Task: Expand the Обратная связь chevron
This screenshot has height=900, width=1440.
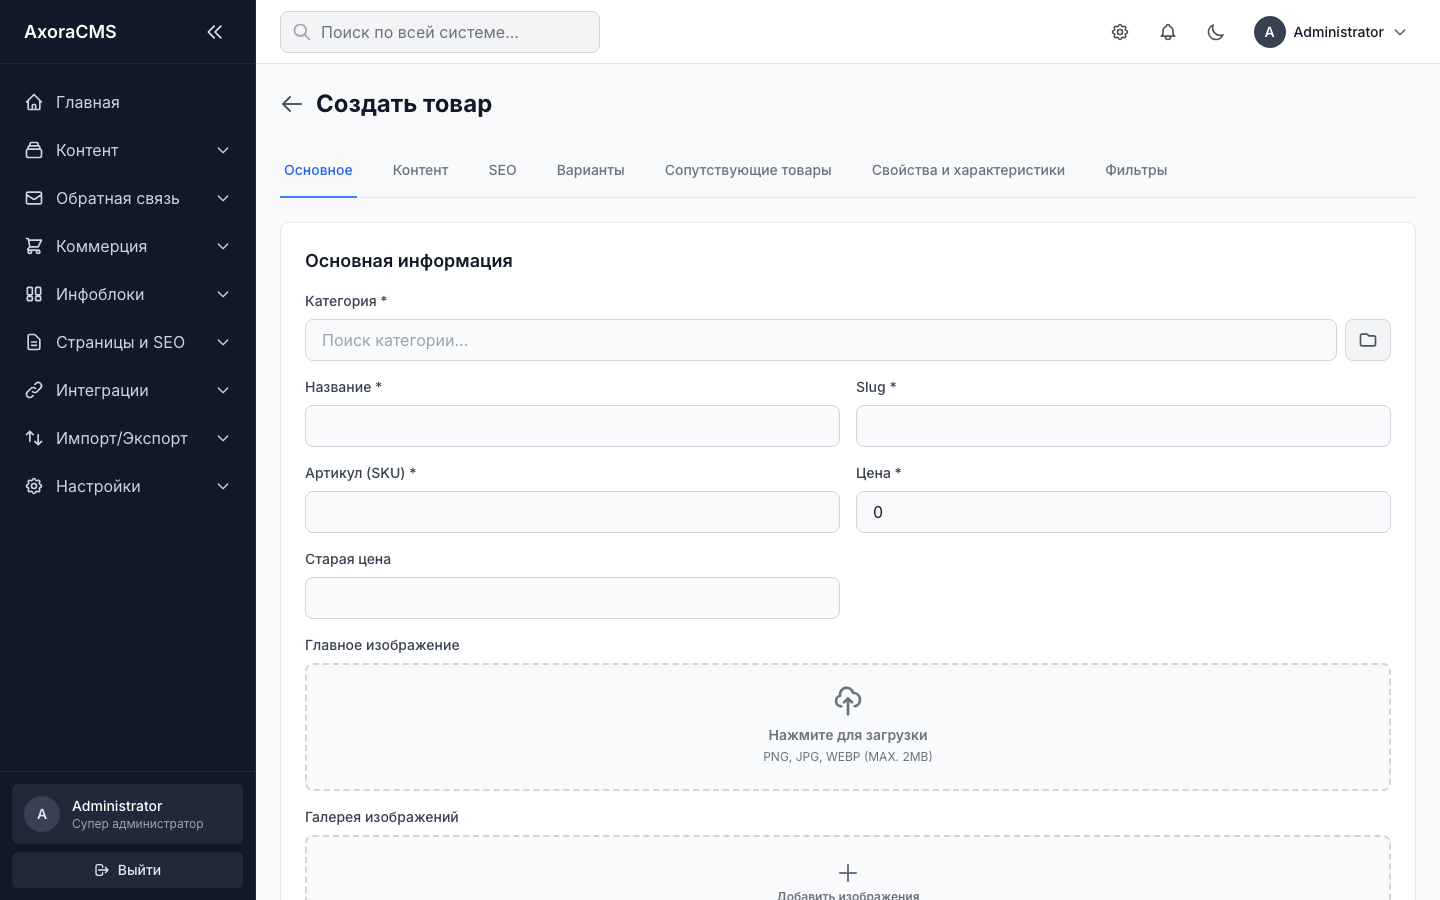Action: 223,198
